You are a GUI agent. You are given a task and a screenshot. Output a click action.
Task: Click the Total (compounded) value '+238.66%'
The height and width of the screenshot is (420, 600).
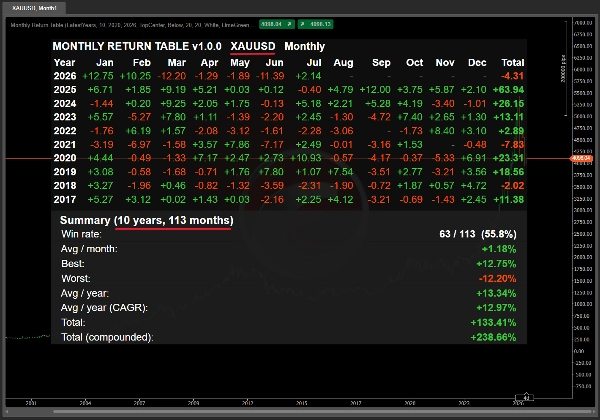point(494,337)
